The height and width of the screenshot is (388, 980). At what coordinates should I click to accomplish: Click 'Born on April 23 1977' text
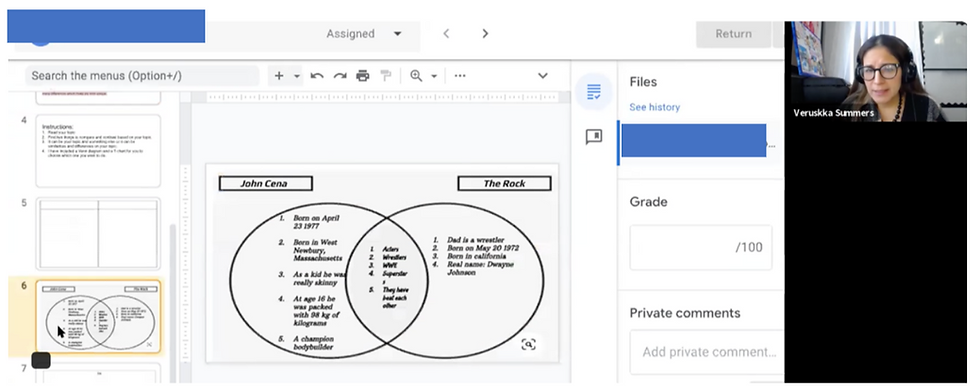[316, 222]
